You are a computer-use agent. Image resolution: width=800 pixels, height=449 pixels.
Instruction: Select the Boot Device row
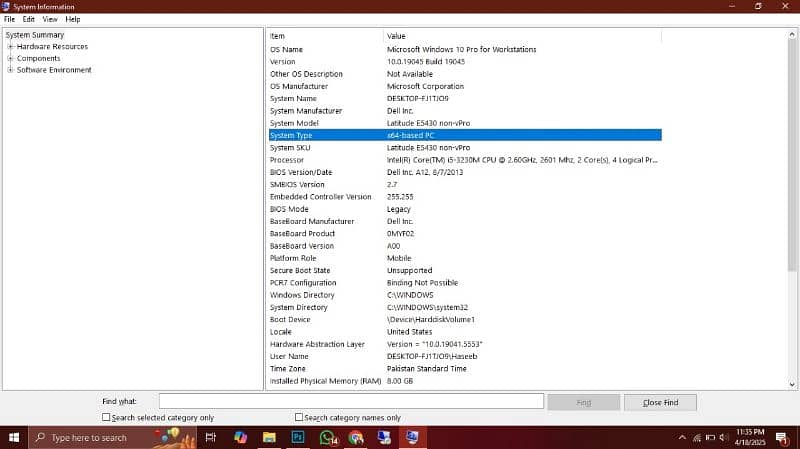pos(465,319)
